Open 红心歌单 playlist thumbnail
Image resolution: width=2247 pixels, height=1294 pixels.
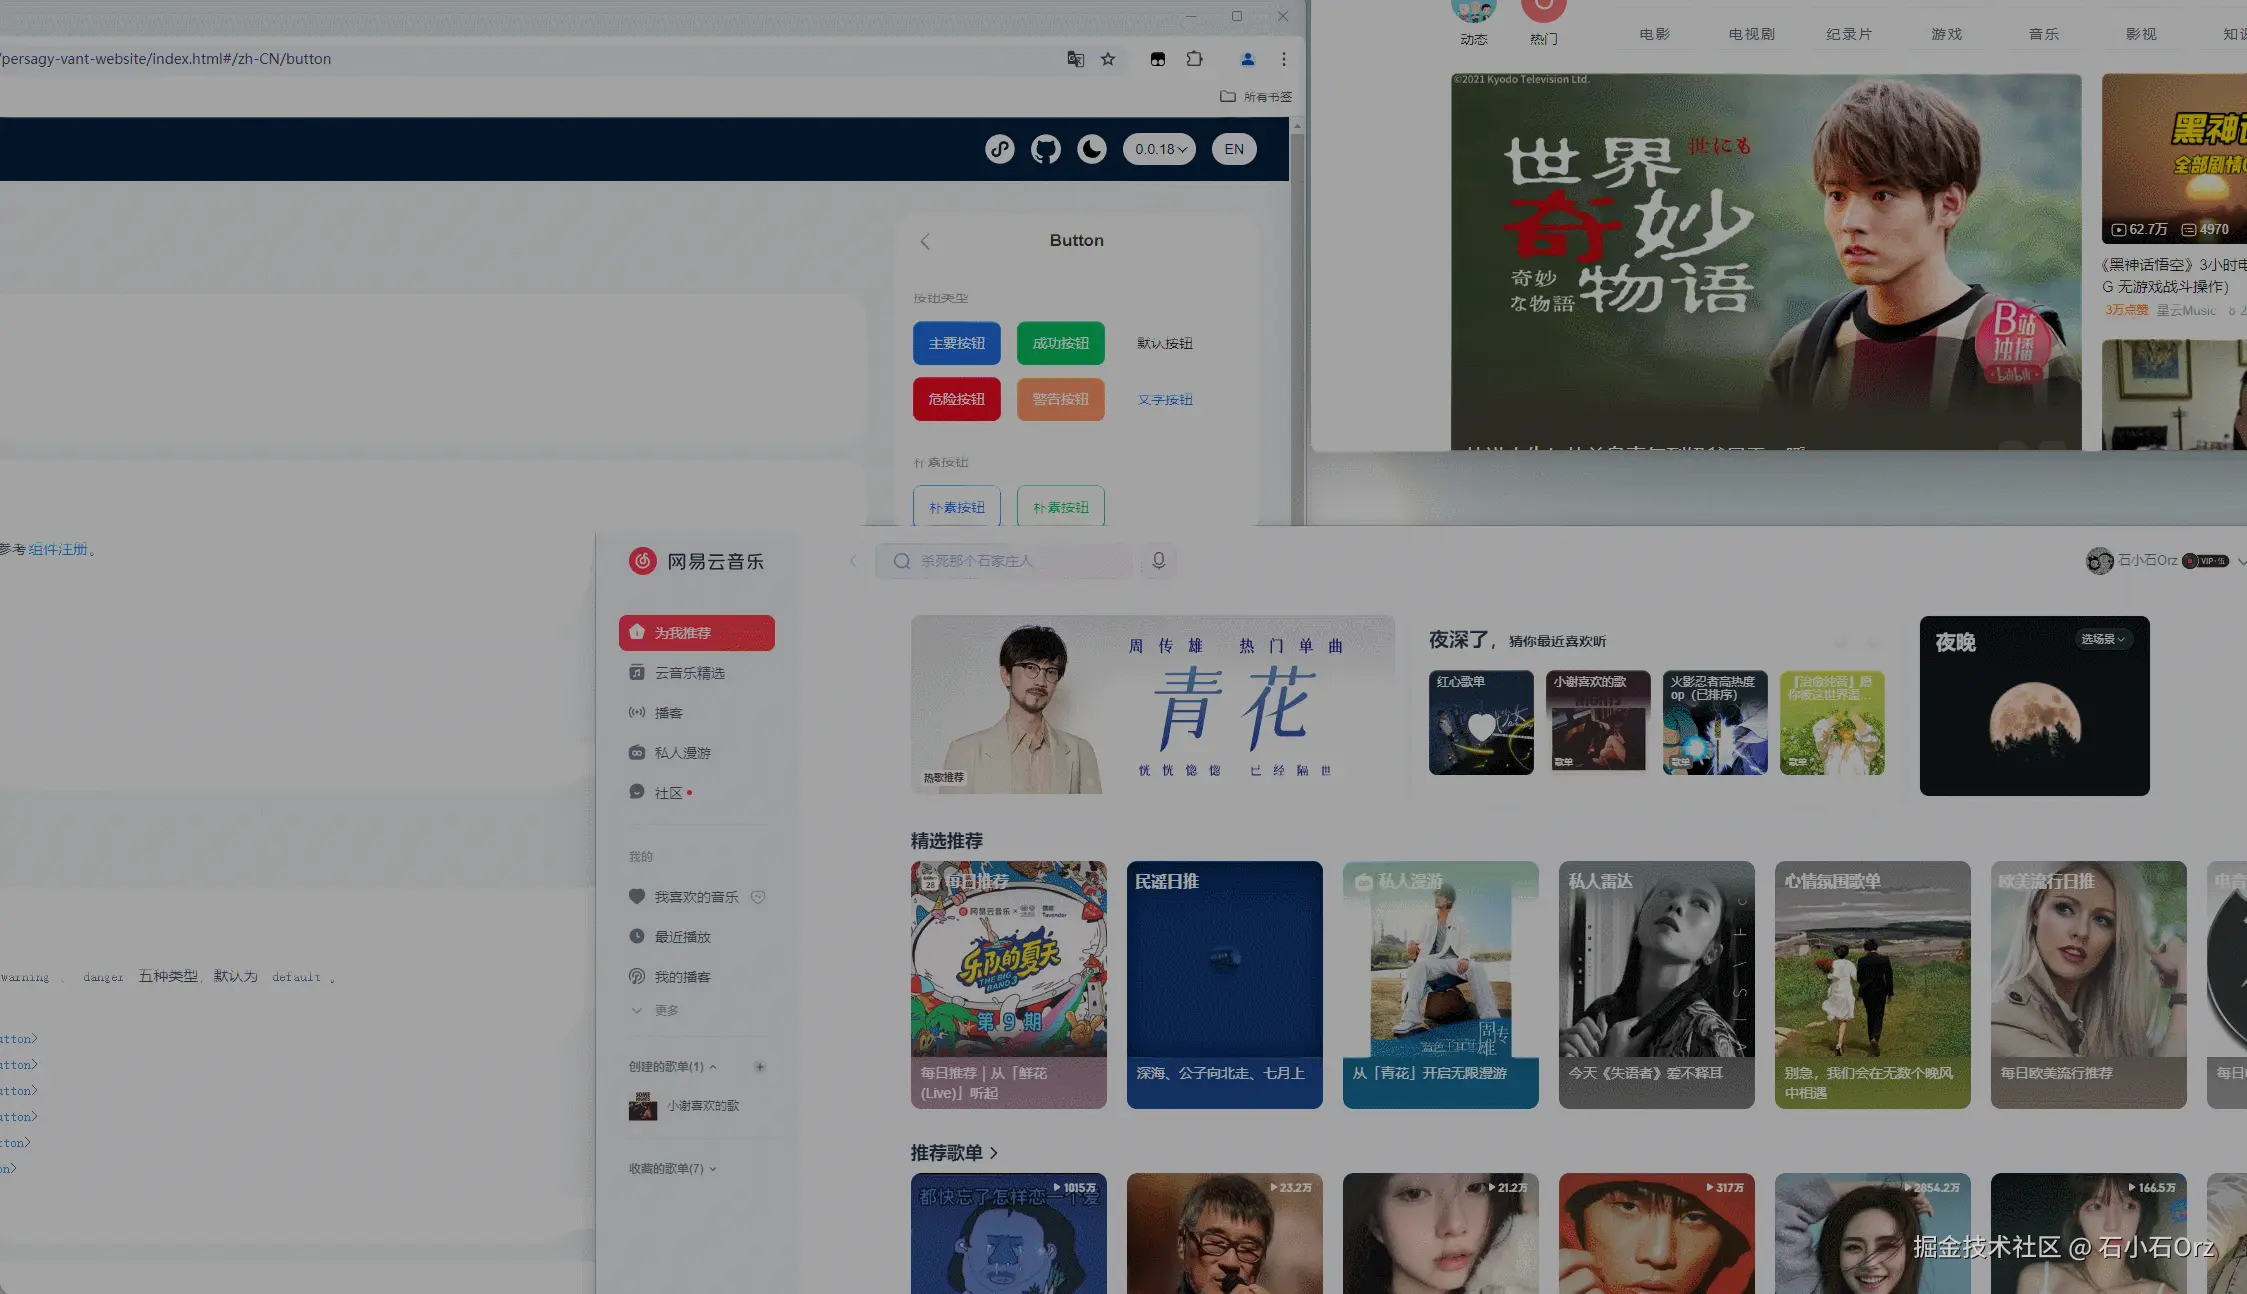point(1480,723)
